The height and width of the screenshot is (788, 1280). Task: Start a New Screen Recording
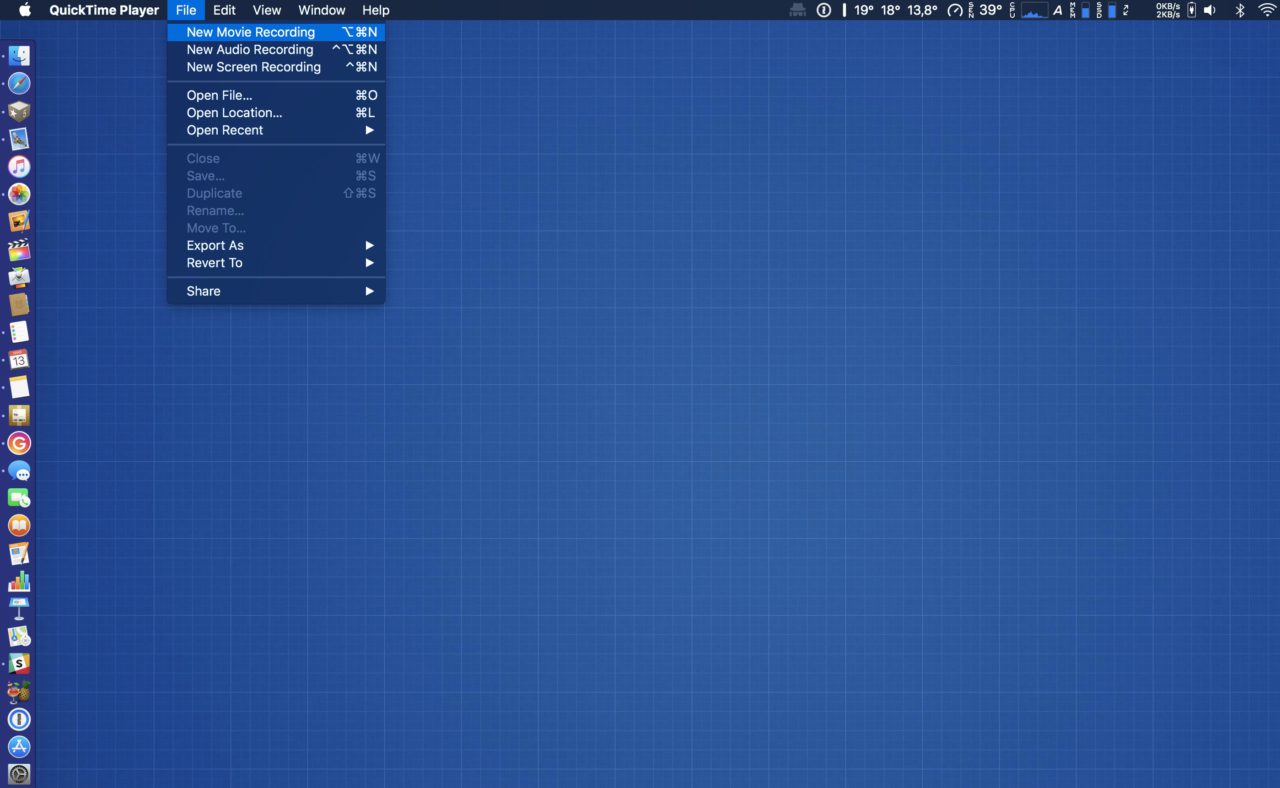276,67
